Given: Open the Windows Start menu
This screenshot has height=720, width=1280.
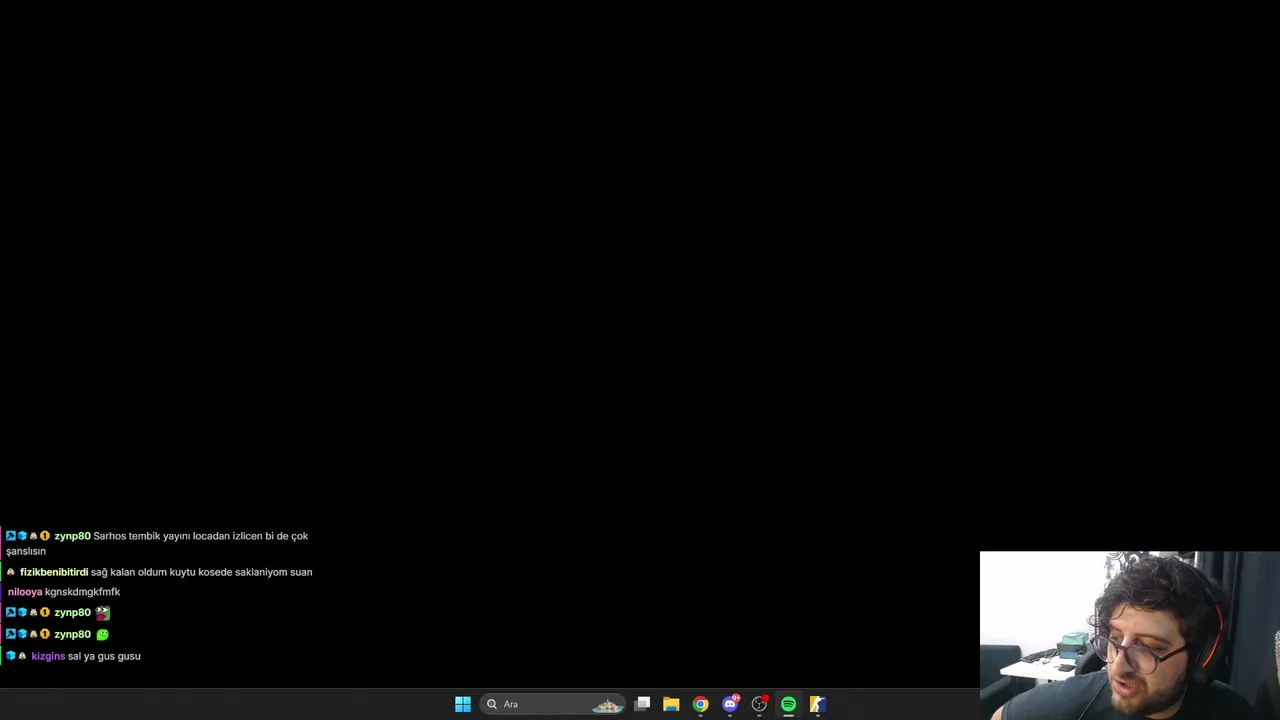Looking at the screenshot, I should 463,704.
